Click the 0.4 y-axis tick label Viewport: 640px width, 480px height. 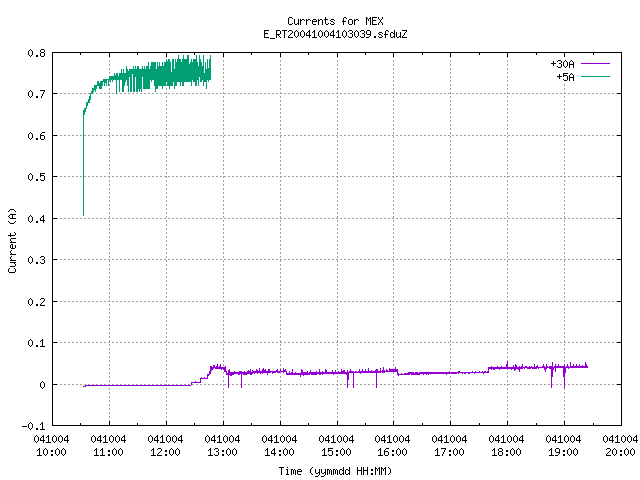[36, 219]
